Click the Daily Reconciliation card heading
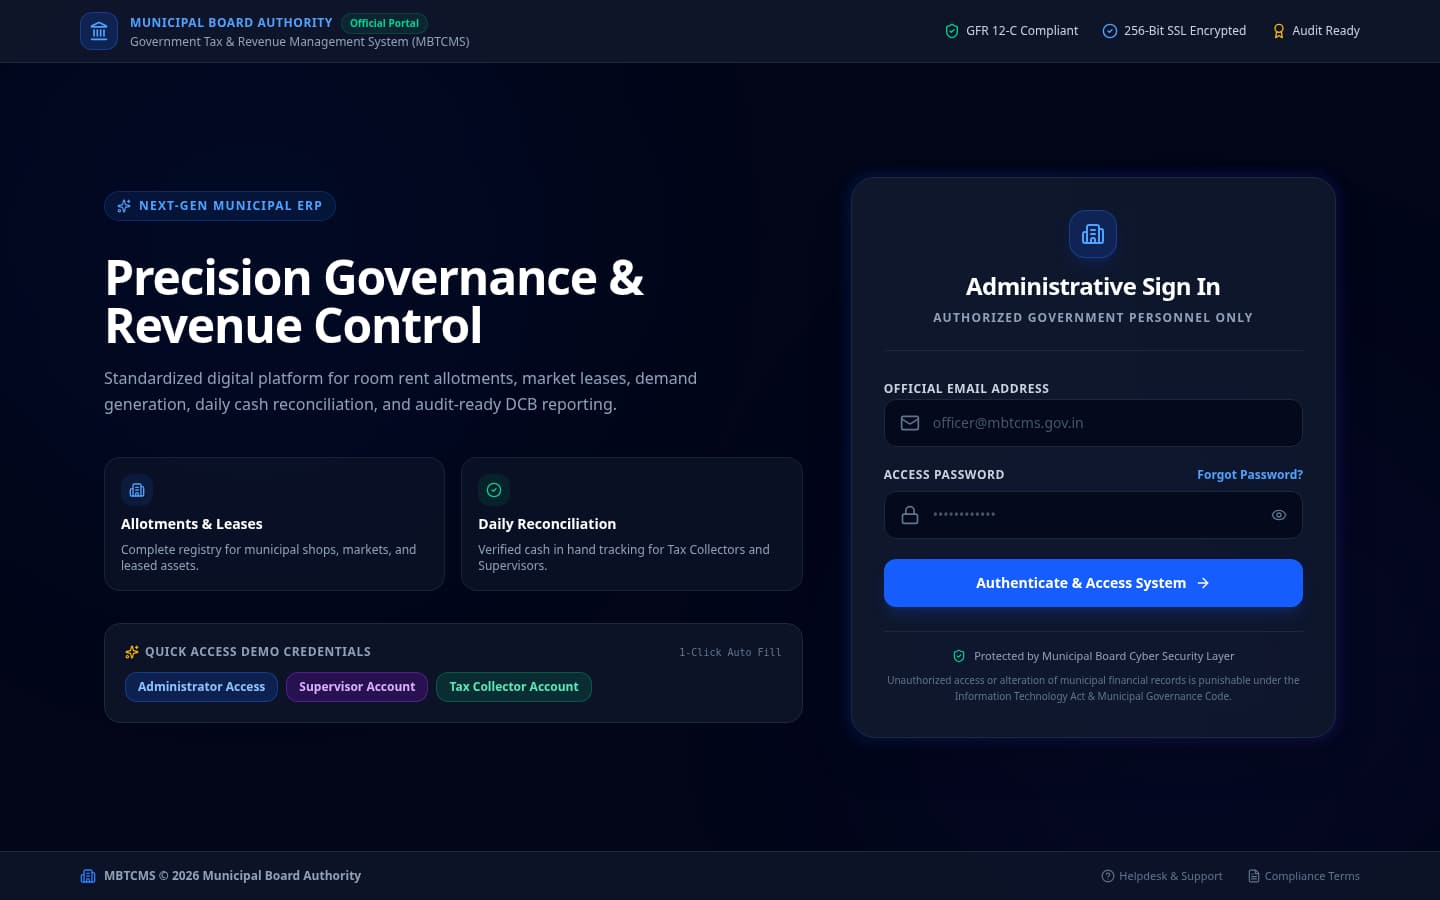 coord(547,524)
